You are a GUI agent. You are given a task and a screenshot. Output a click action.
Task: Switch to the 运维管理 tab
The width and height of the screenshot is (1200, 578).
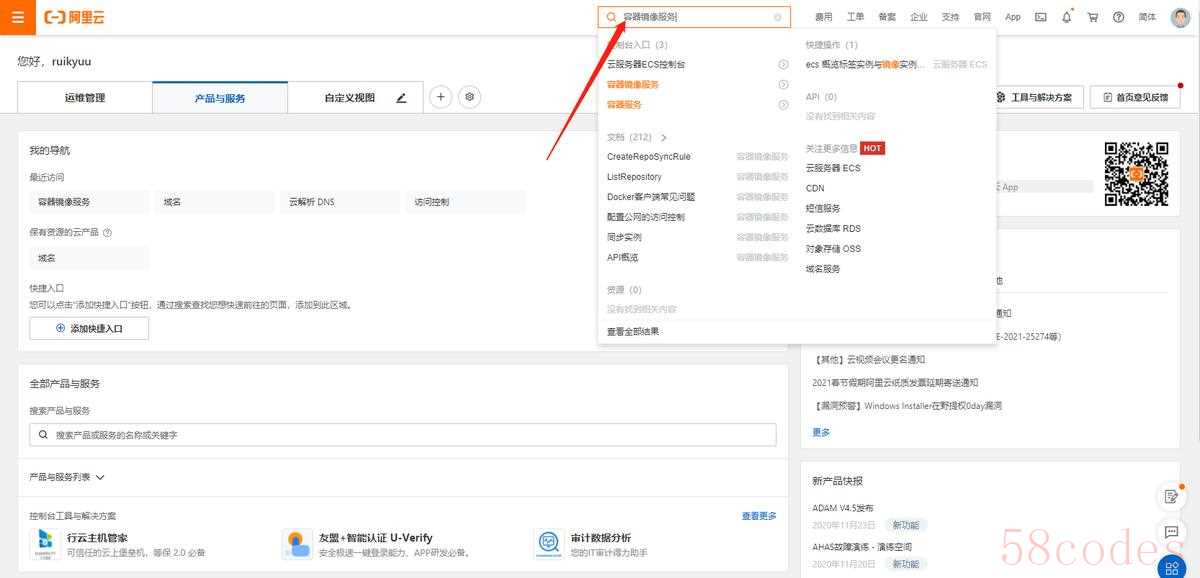coord(85,98)
